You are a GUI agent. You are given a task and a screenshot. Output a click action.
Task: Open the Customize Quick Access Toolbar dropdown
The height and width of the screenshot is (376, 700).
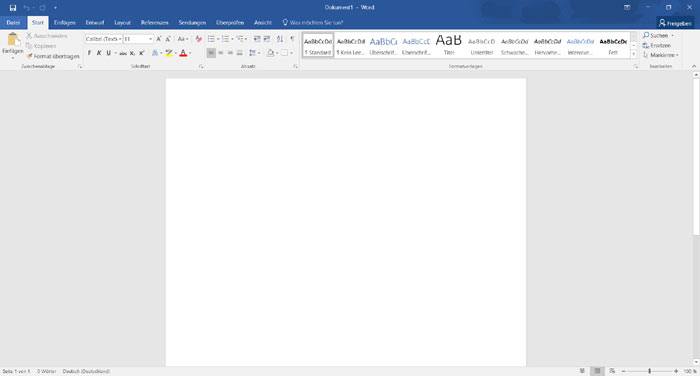[x=55, y=8]
